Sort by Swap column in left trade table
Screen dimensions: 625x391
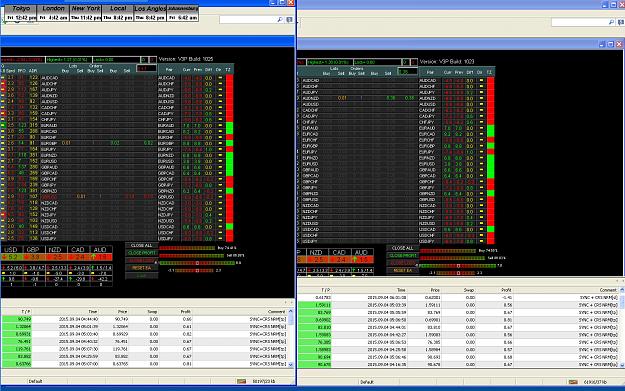(152, 312)
